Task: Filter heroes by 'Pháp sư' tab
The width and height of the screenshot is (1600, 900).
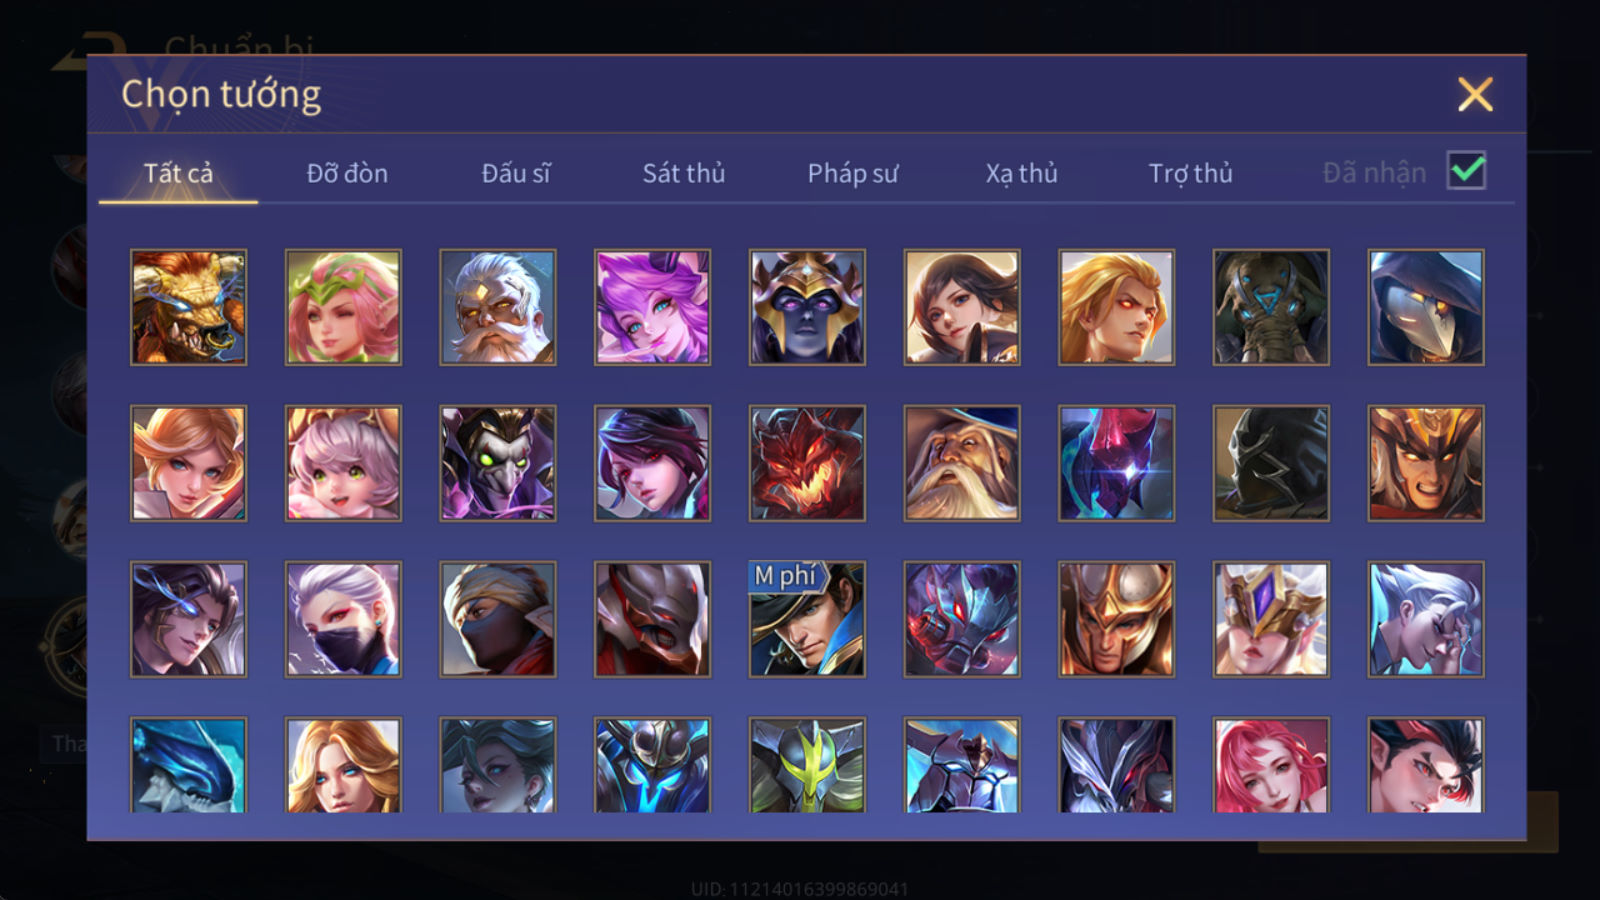Action: 853,173
